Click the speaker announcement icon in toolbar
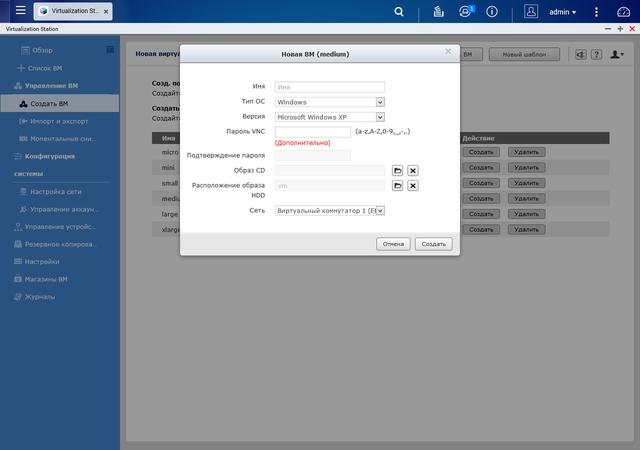 [x=580, y=54]
